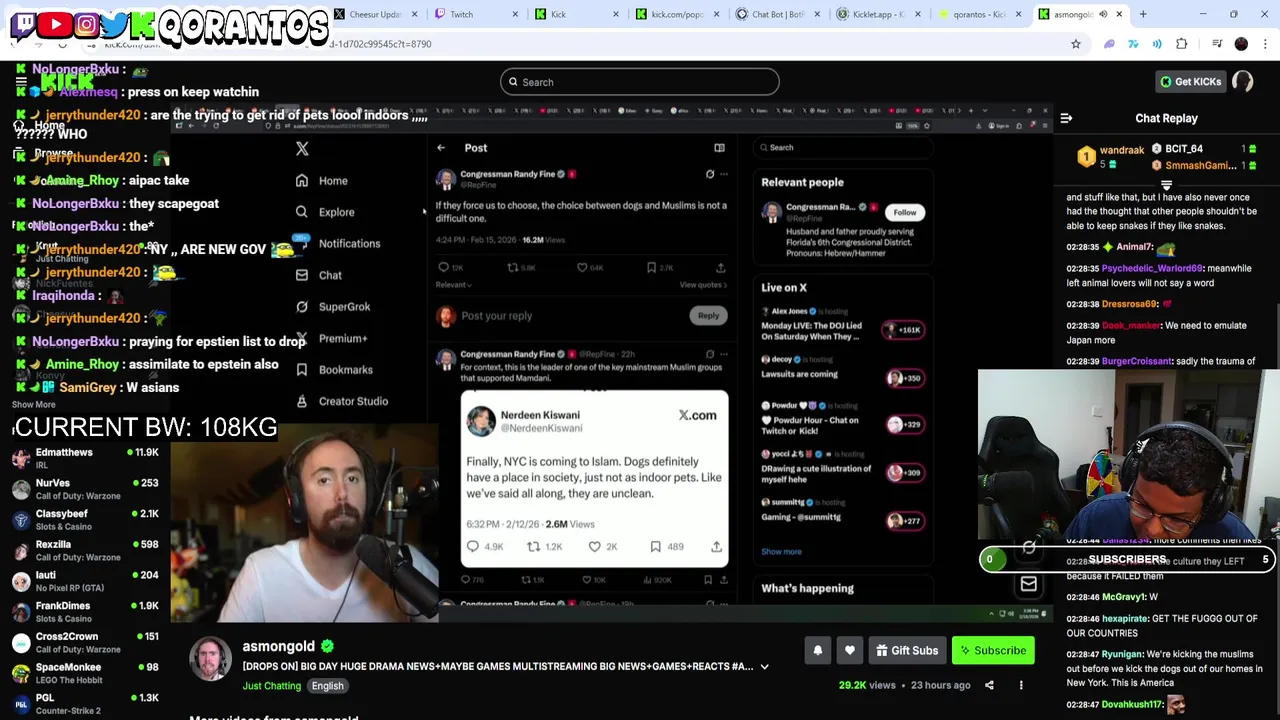Open the Chrome three-dot menu
Image resolution: width=1280 pixels, height=720 pixels.
[x=1265, y=44]
